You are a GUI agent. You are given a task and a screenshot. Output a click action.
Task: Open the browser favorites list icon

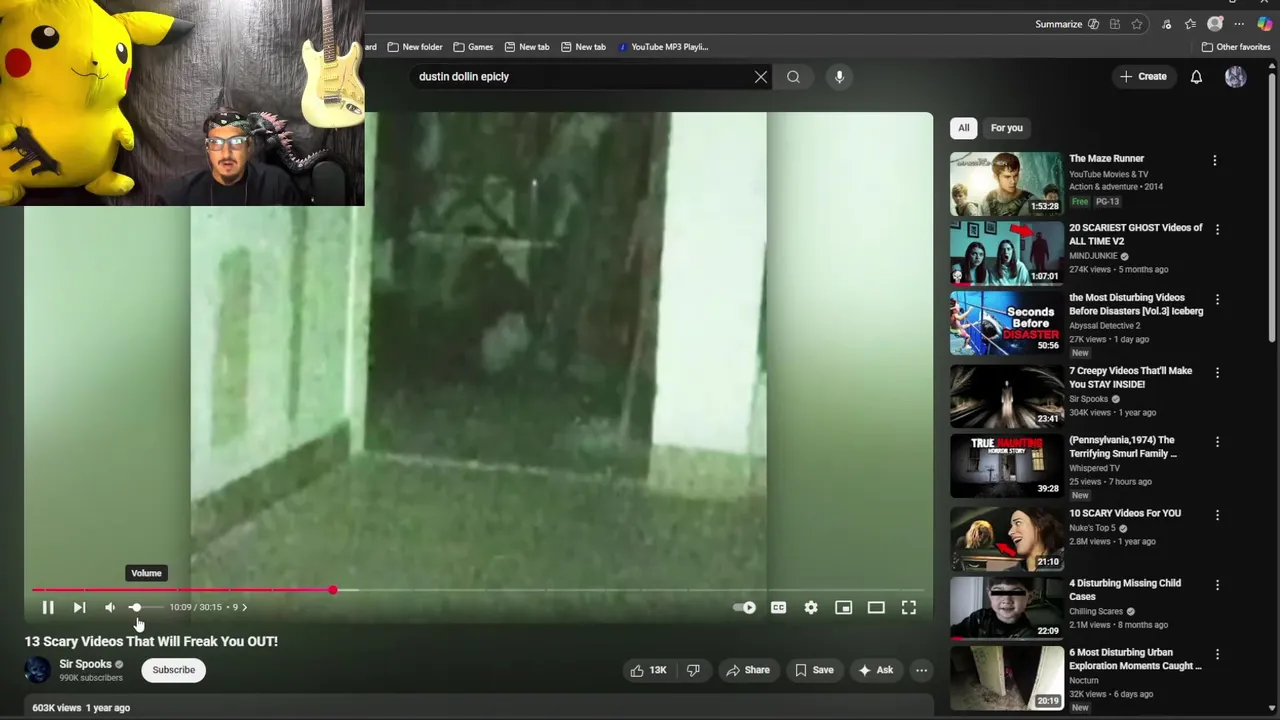(x=1190, y=24)
